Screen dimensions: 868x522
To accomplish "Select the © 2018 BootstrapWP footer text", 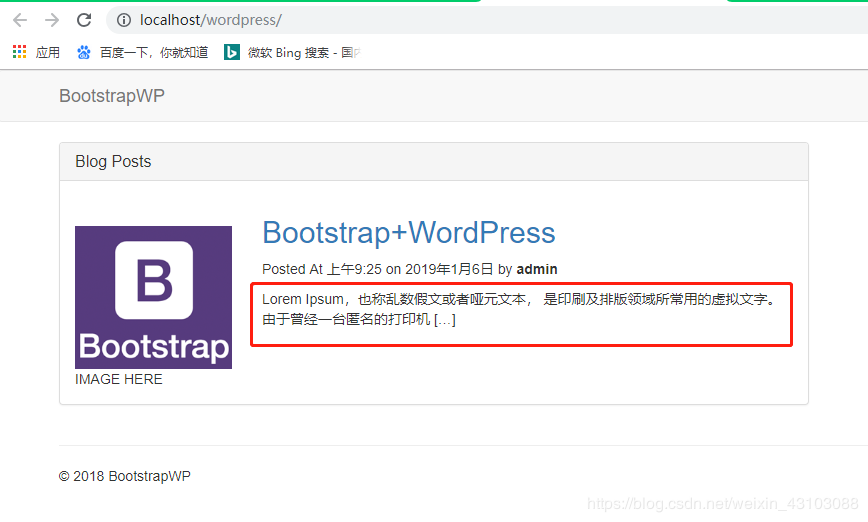I will point(125,476).
